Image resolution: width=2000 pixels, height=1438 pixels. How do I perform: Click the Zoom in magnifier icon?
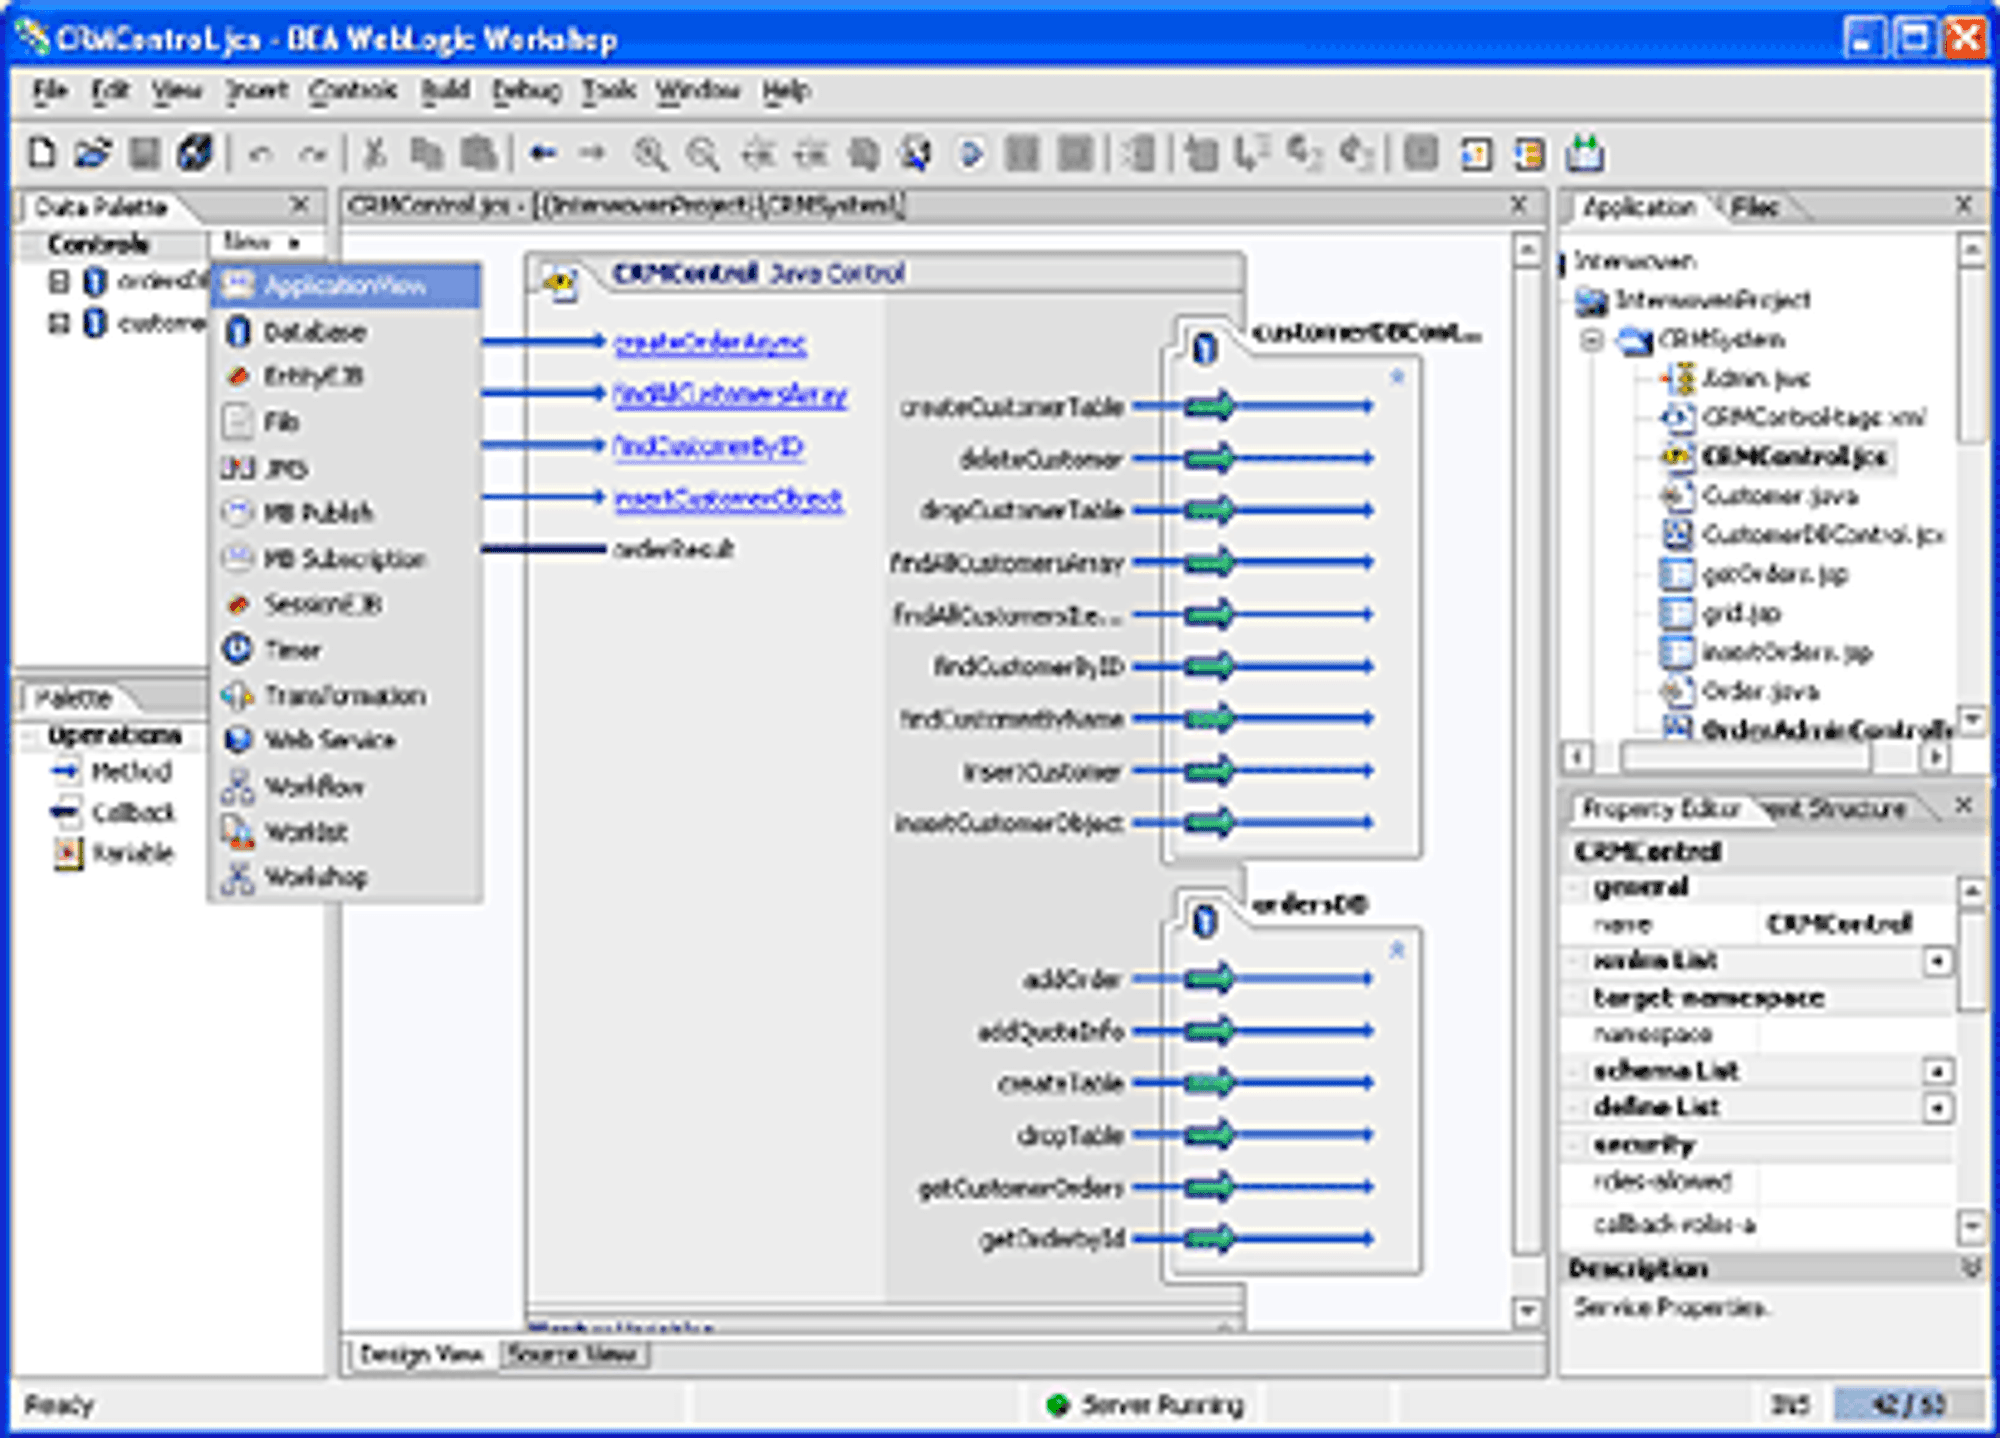coord(650,154)
